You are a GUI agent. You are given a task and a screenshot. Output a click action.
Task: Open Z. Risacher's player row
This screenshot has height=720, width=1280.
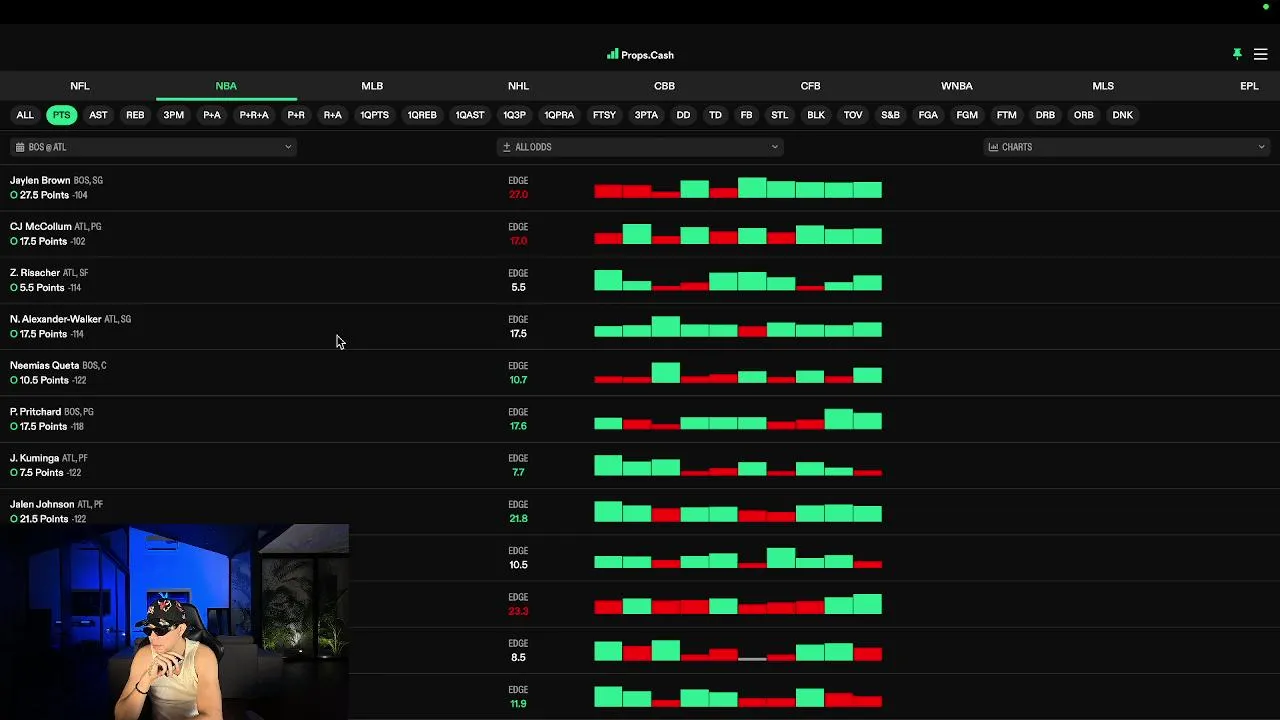tap(640, 280)
